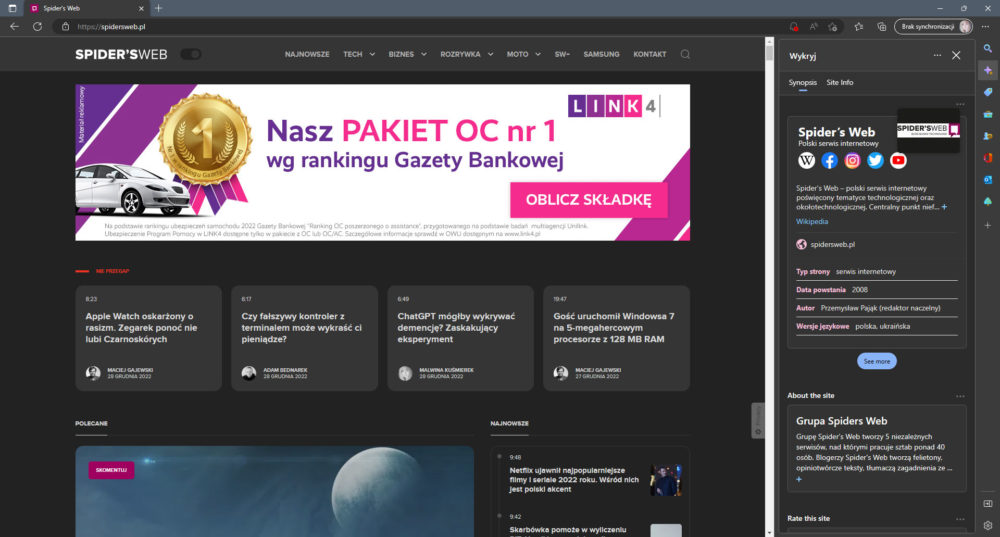Open the tab actions menu icon
The width and height of the screenshot is (1000, 537).
(12, 8)
